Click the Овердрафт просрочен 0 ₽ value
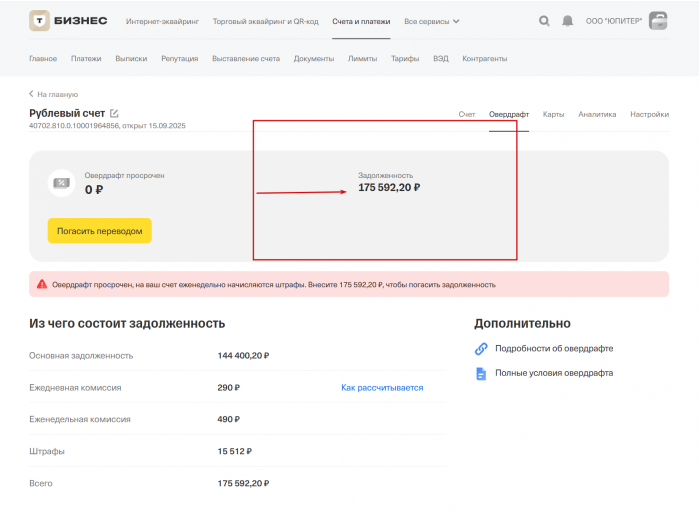Viewport: 699px width, 512px height. (x=94, y=190)
